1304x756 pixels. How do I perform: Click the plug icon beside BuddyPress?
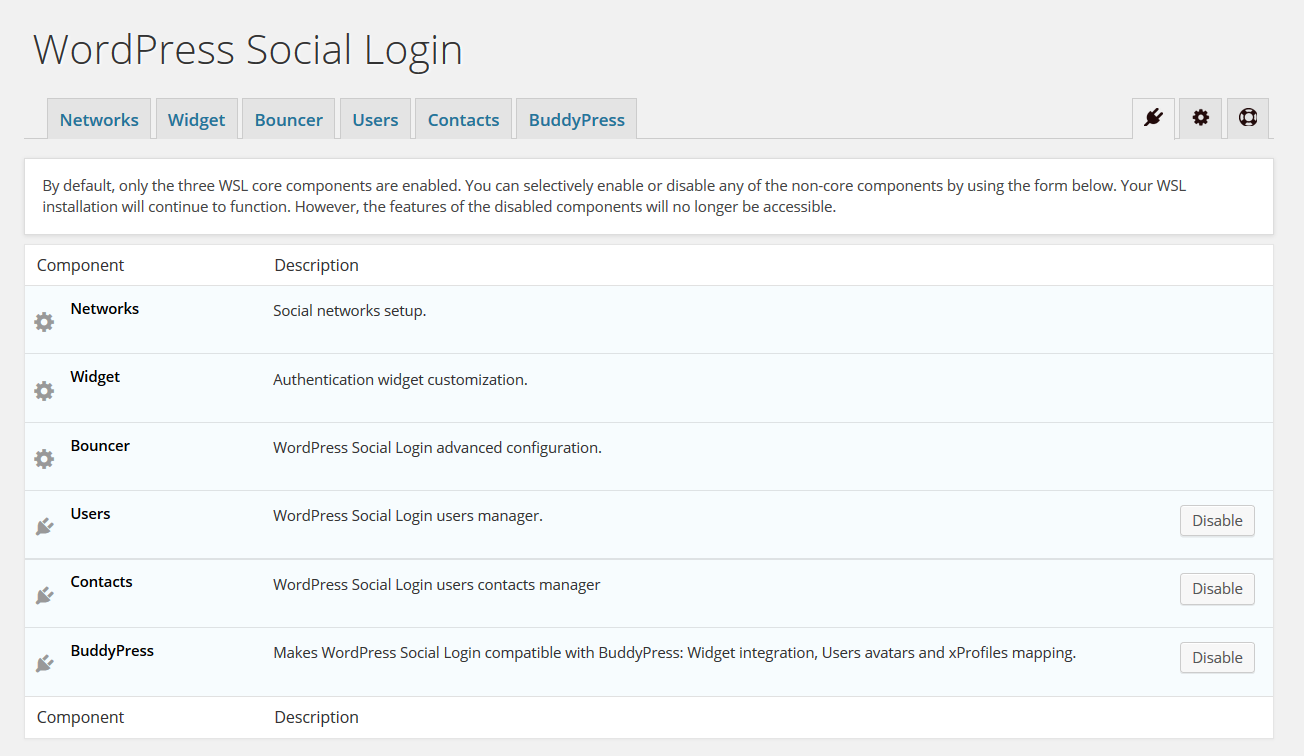point(44,664)
